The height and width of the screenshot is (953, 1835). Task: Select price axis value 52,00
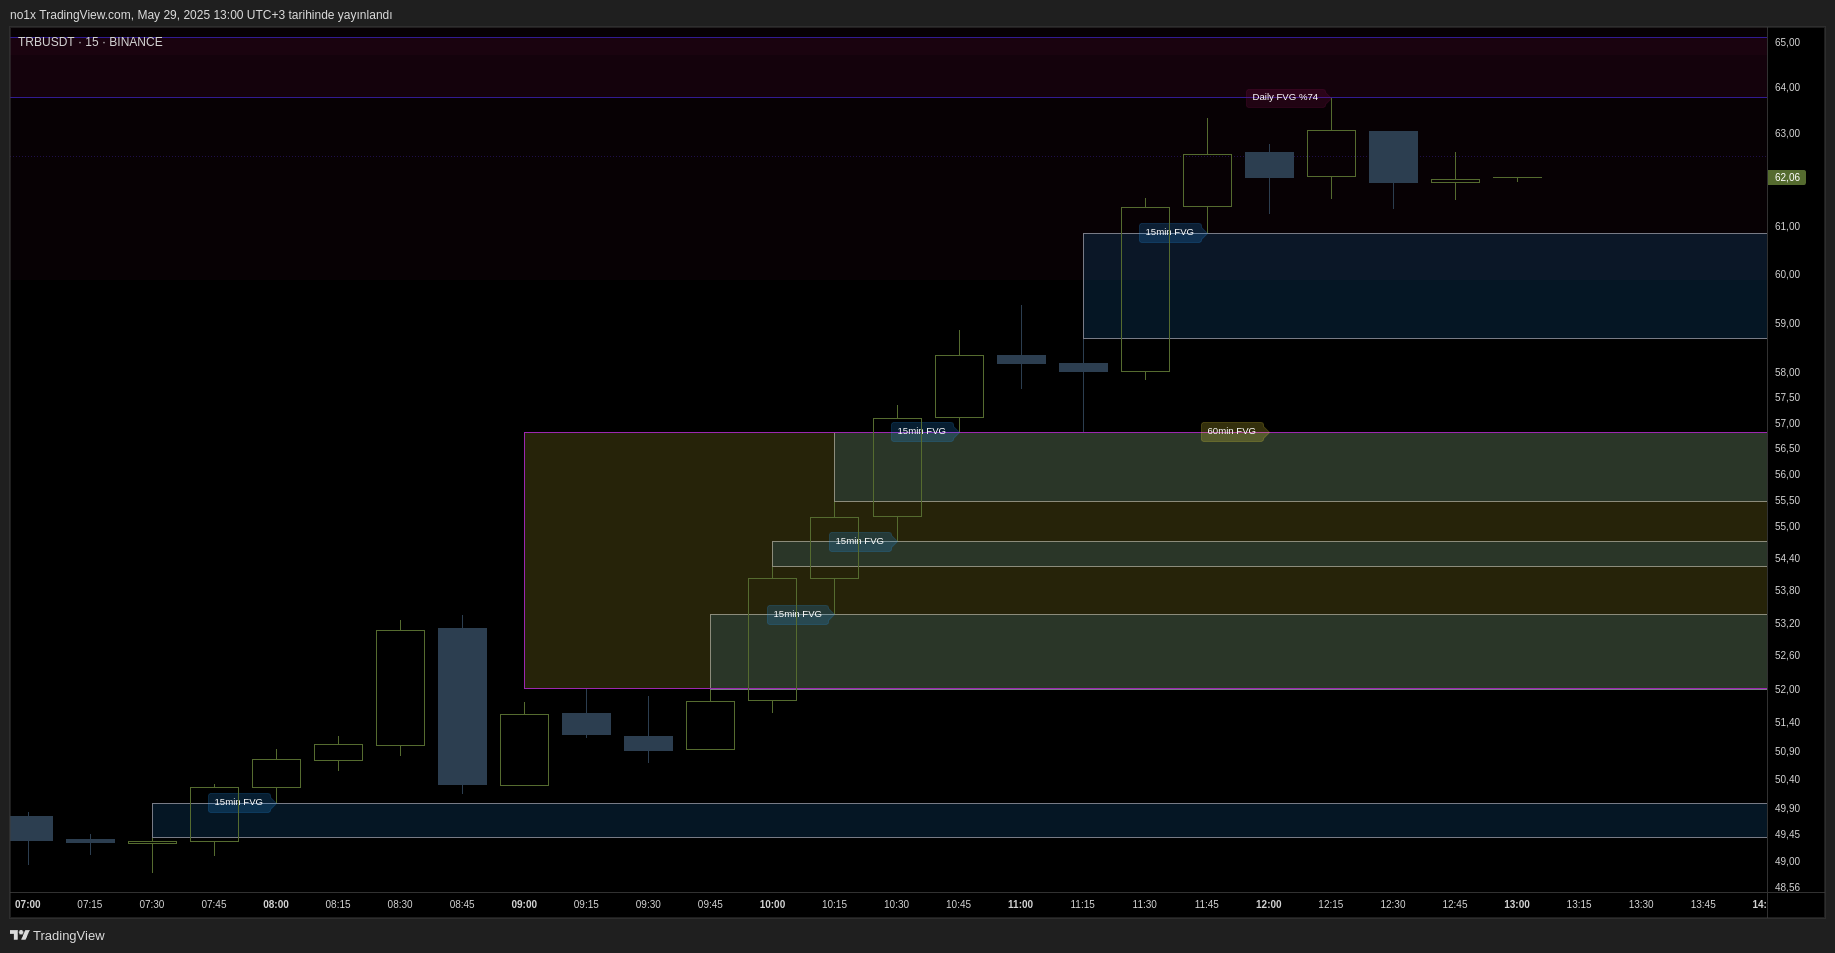1787,689
